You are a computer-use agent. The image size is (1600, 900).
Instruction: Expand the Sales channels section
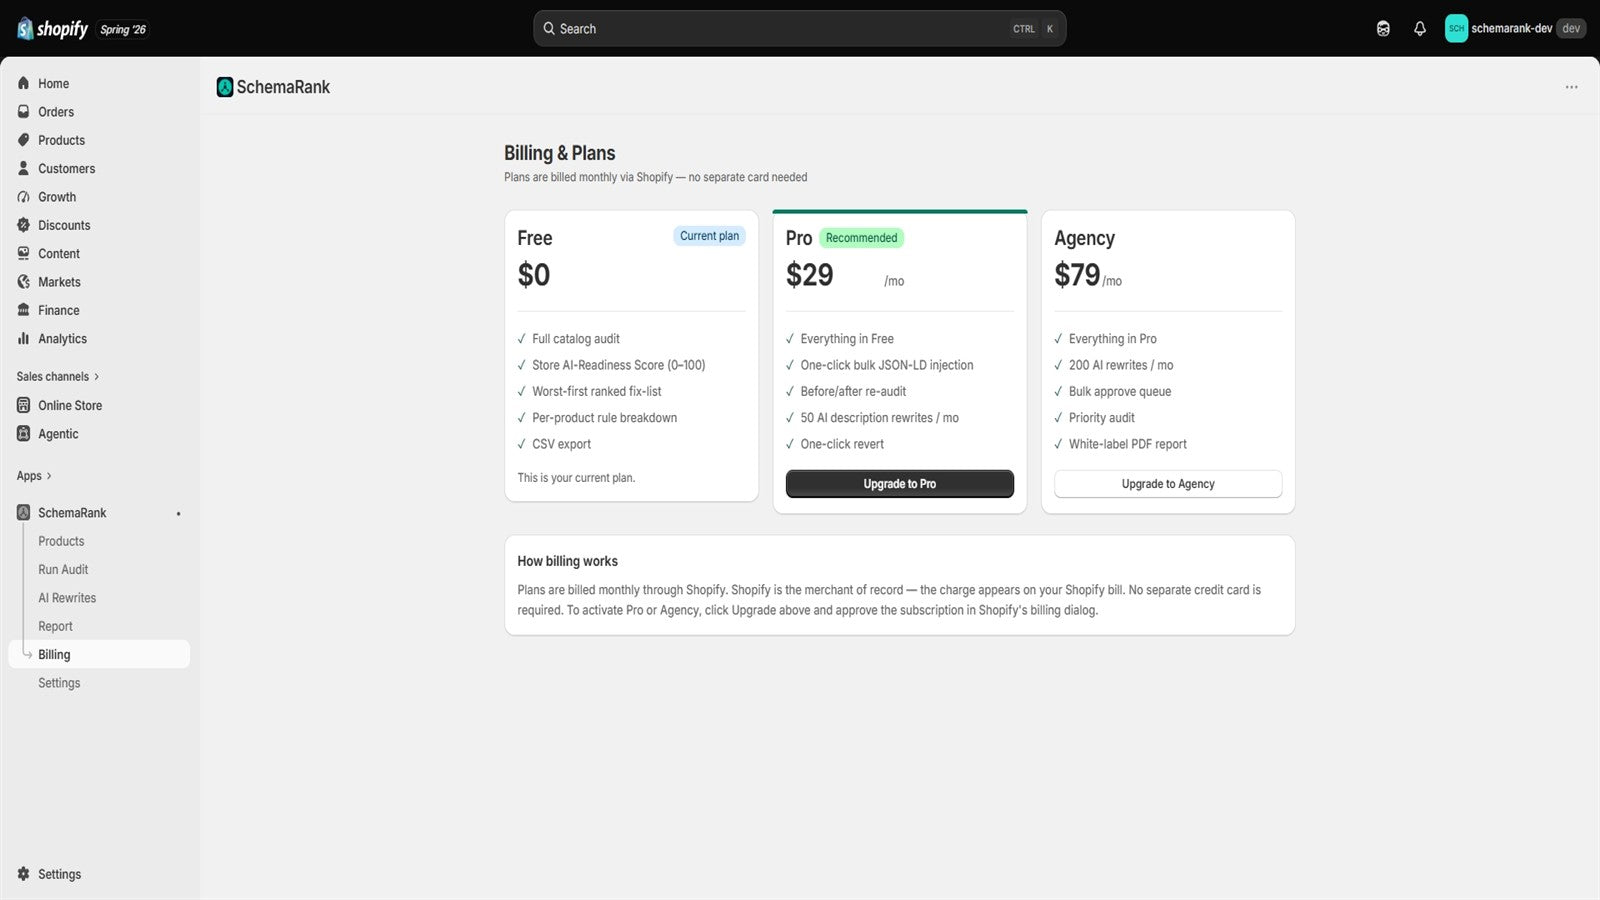tap(58, 377)
